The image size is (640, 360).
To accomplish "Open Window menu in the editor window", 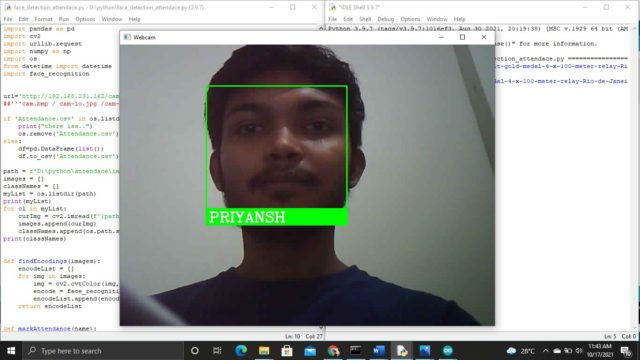I will click(112, 19).
